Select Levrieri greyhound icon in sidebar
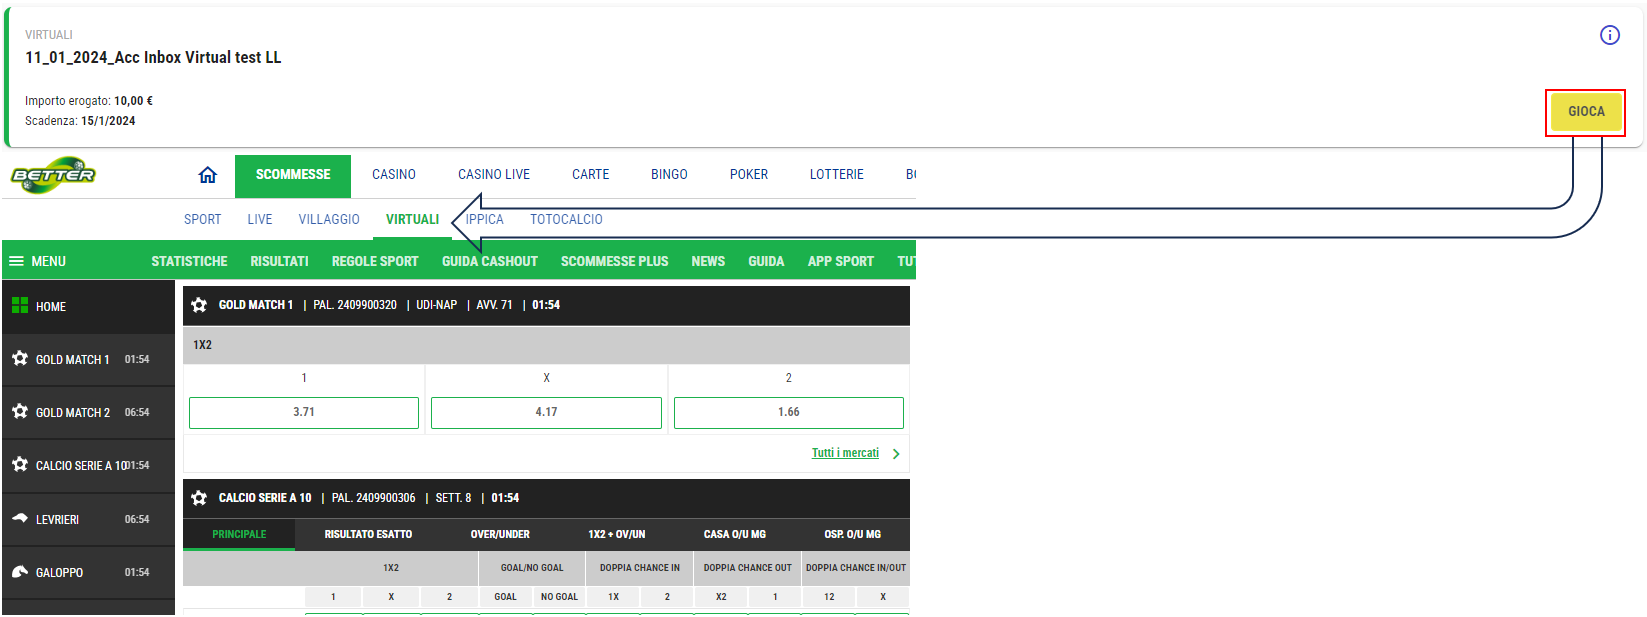The image size is (1647, 617). pyautogui.click(x=20, y=519)
